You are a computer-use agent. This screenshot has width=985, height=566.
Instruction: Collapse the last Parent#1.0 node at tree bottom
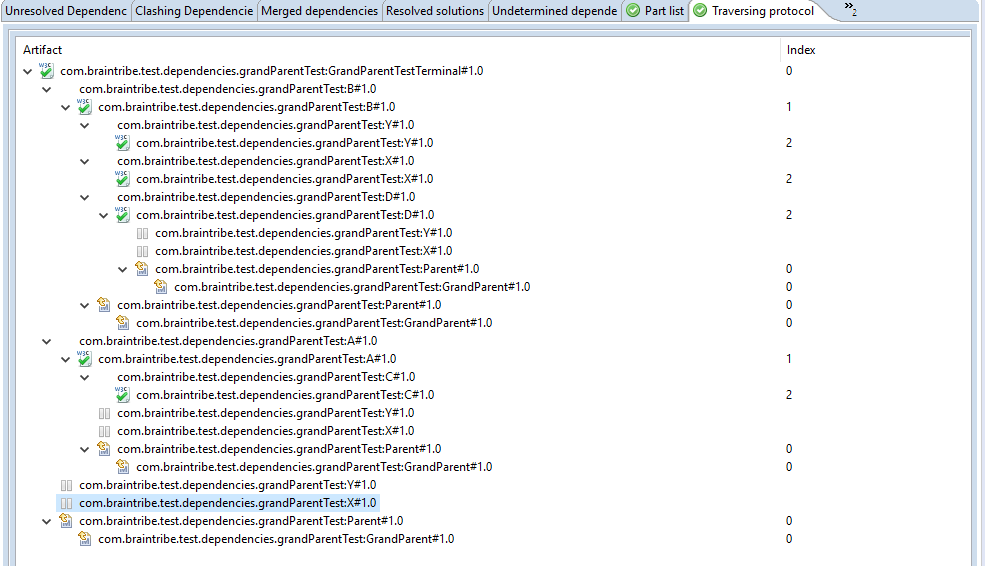46,521
